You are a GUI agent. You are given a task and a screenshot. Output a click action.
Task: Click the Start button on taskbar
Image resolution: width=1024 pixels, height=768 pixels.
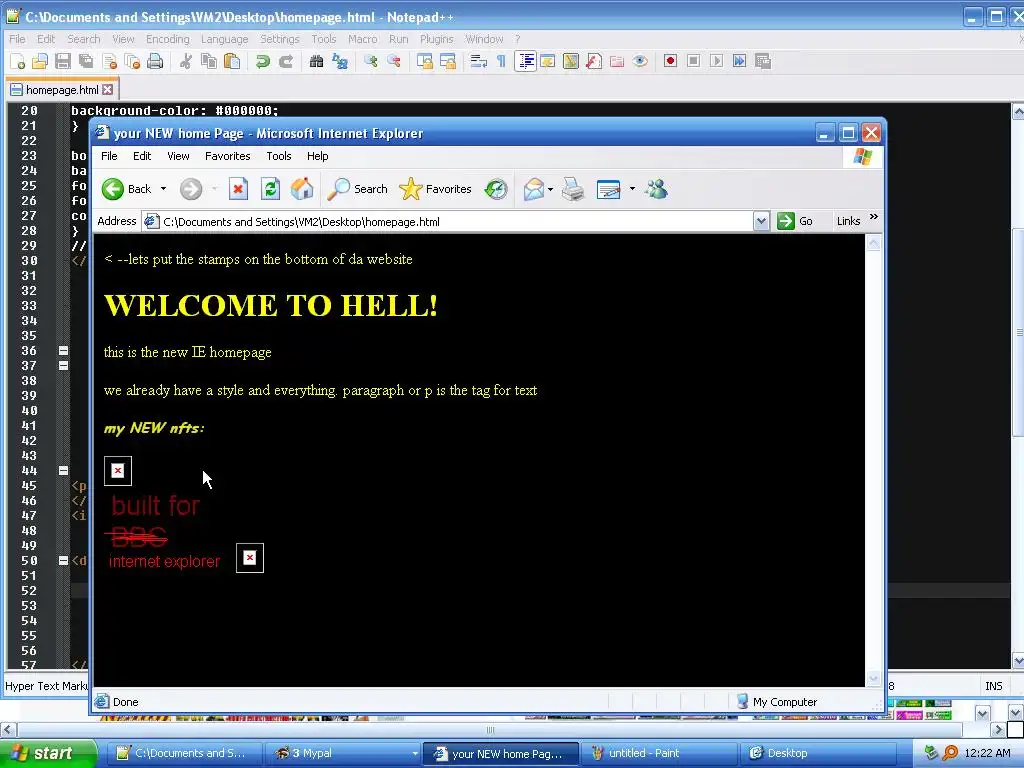coord(48,754)
